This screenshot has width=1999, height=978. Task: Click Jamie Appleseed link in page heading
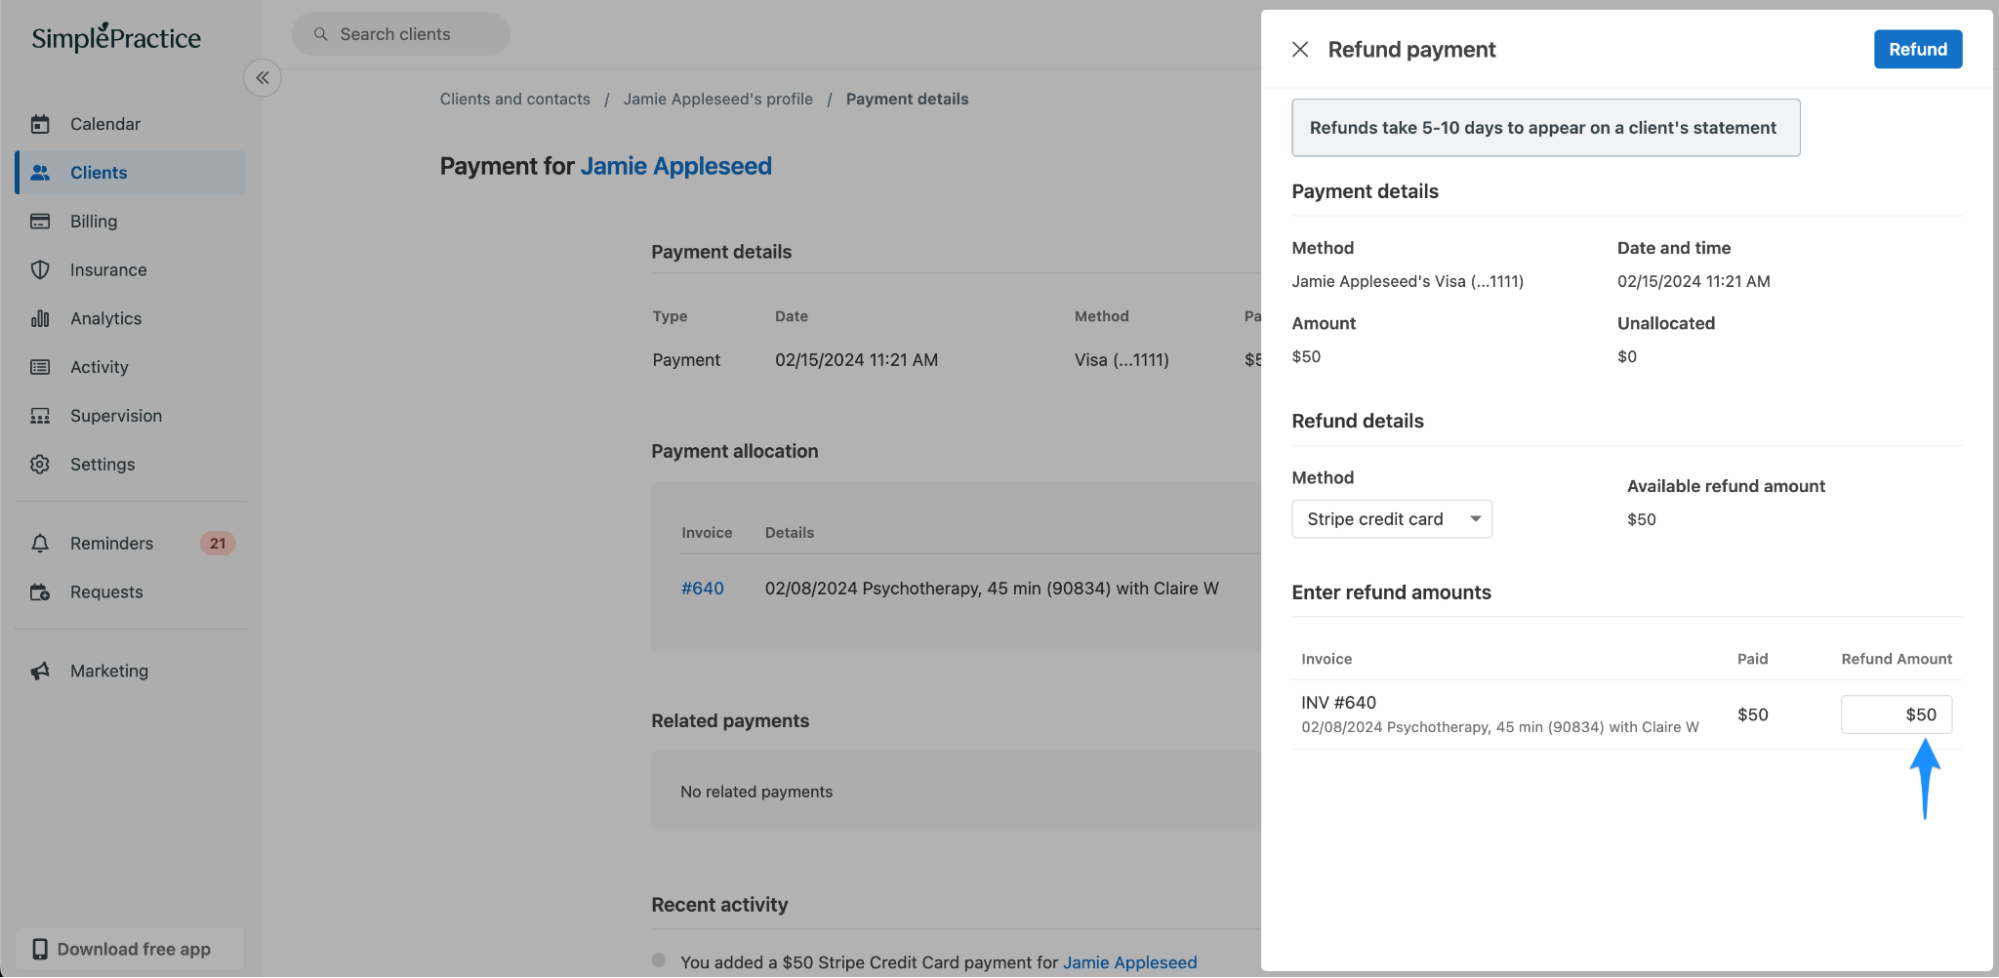point(676,166)
